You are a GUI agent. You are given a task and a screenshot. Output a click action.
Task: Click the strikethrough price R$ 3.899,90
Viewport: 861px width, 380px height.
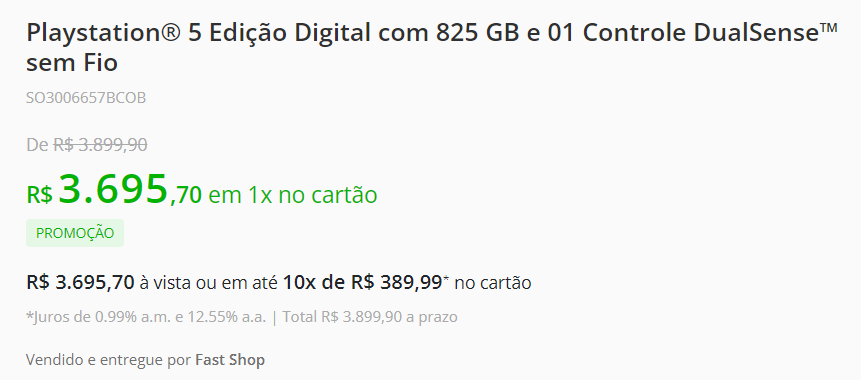tap(100, 145)
